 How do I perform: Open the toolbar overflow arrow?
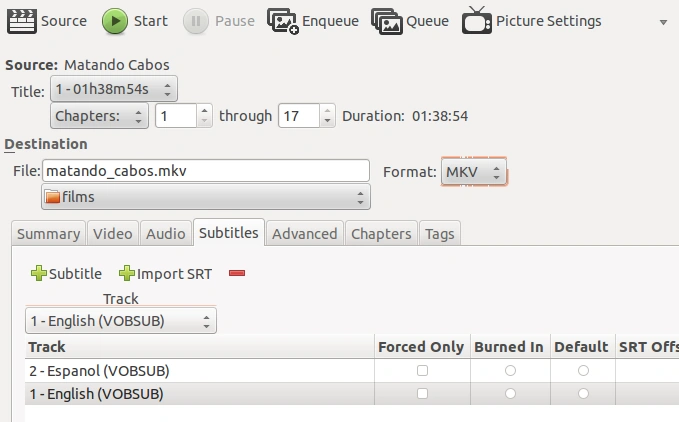tap(663, 21)
